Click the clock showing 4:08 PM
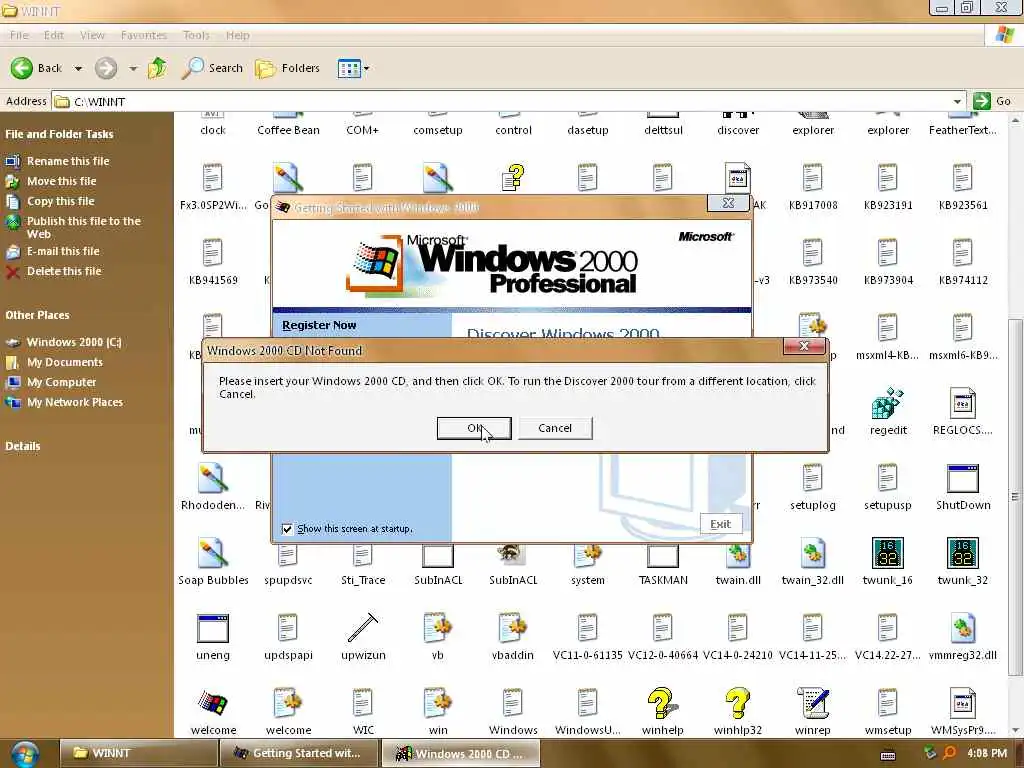The height and width of the screenshot is (768, 1024). 987,753
